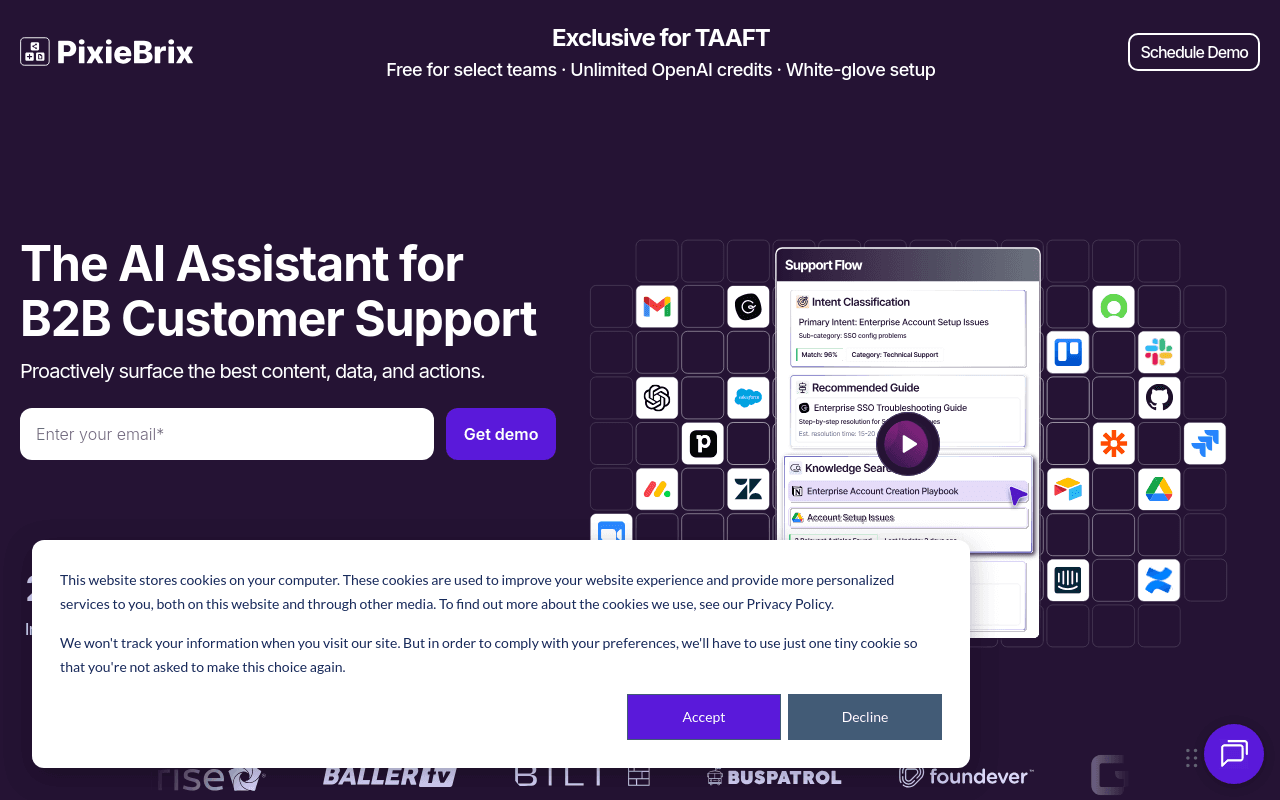
Task: Click the Google Drive integration icon
Action: tap(1159, 489)
